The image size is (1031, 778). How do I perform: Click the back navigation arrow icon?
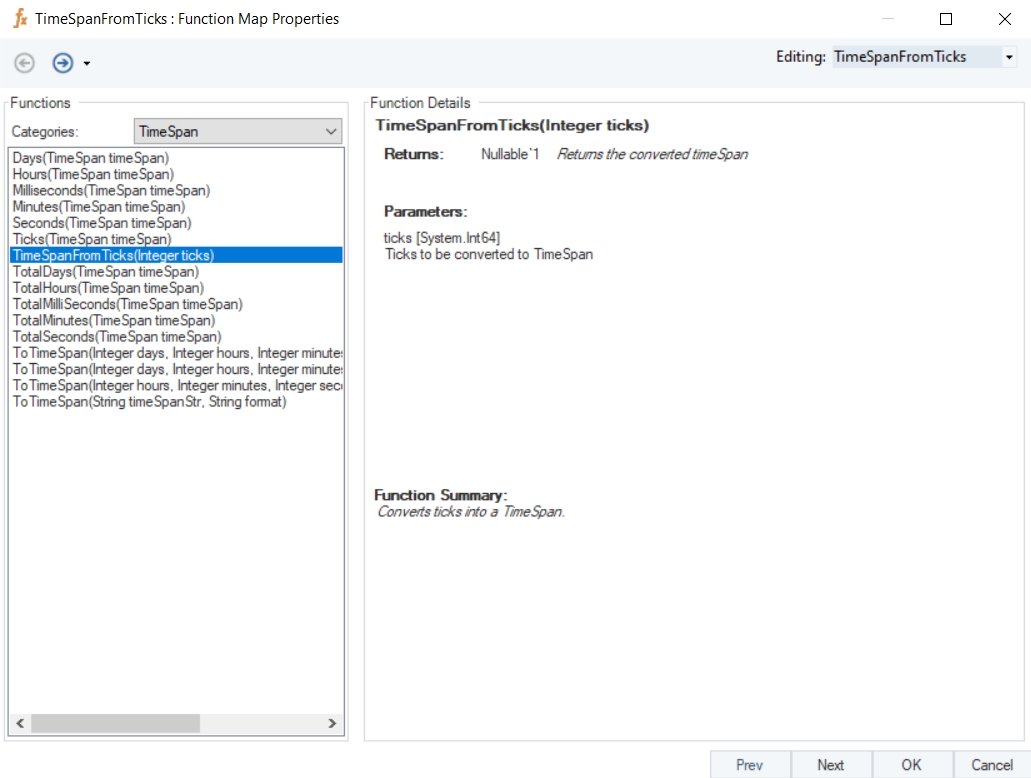(x=25, y=63)
